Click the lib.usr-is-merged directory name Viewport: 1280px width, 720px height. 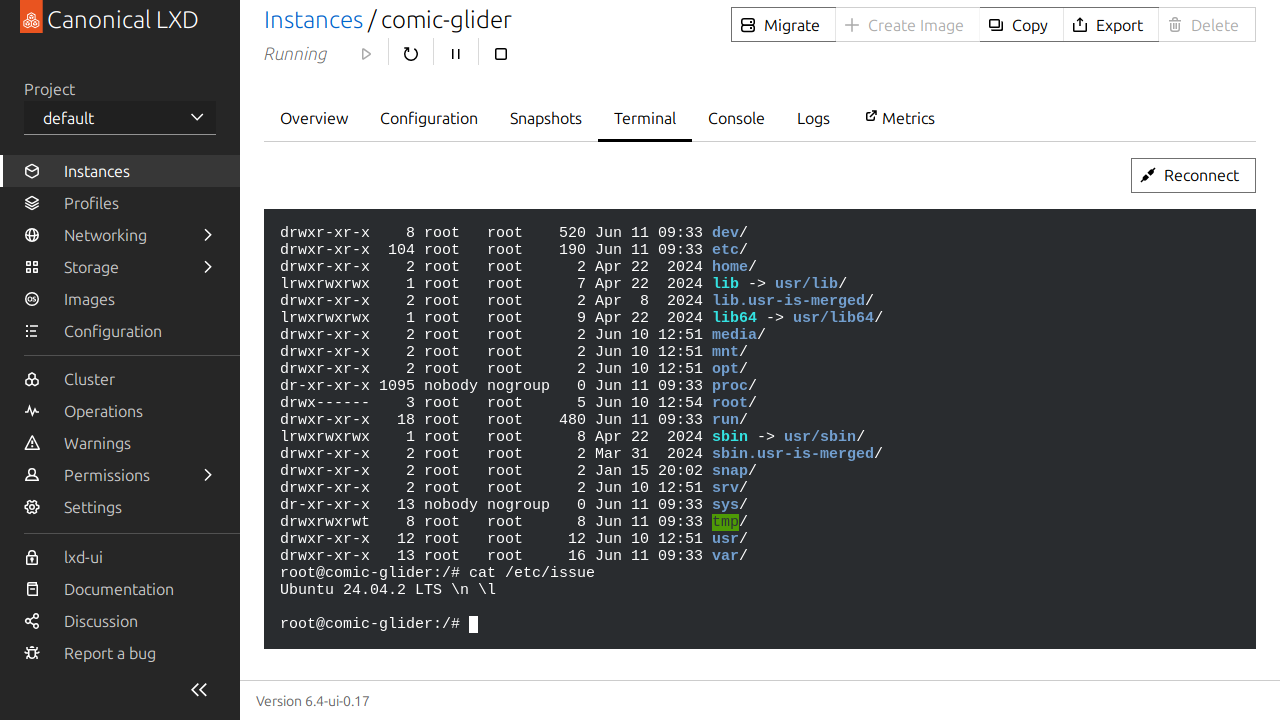pyautogui.click(x=788, y=300)
